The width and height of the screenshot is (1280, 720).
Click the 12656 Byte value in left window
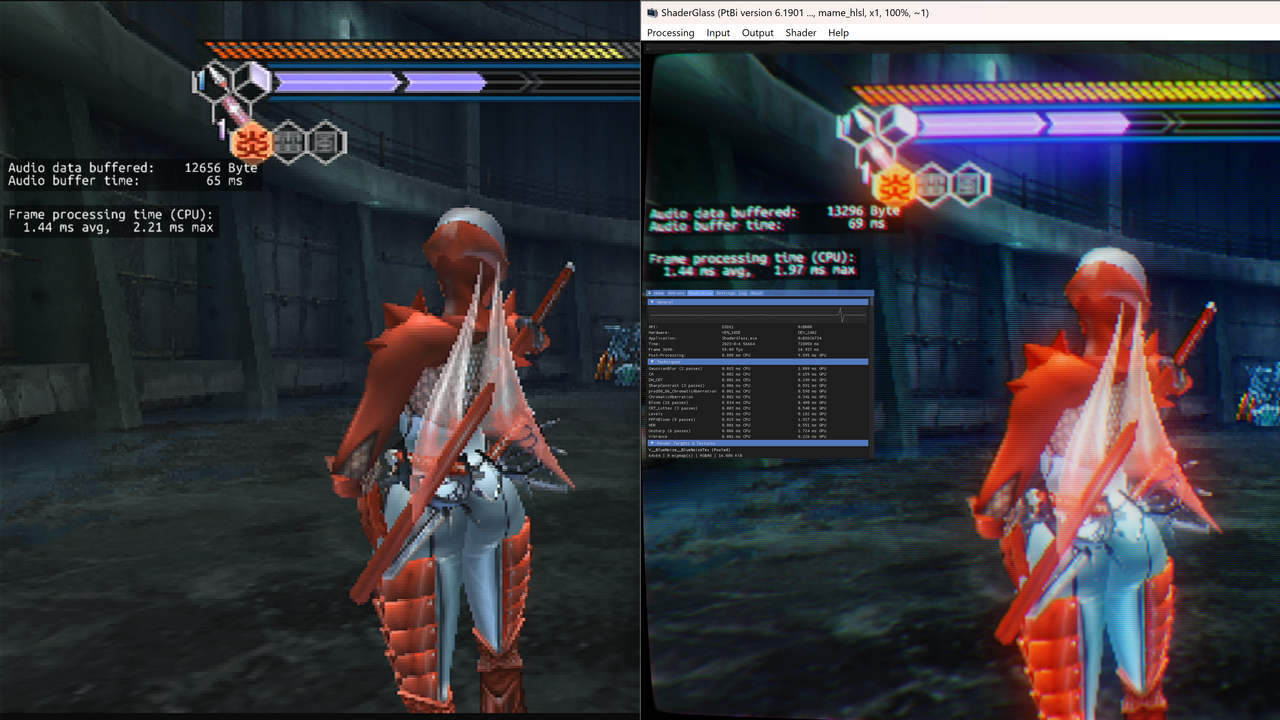pyautogui.click(x=221, y=168)
